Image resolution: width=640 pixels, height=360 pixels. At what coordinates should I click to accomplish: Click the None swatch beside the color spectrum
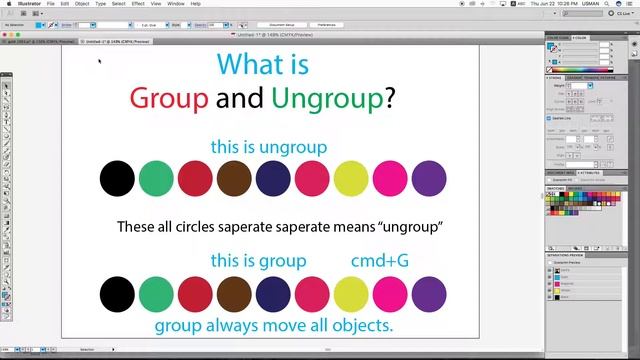[x=549, y=70]
